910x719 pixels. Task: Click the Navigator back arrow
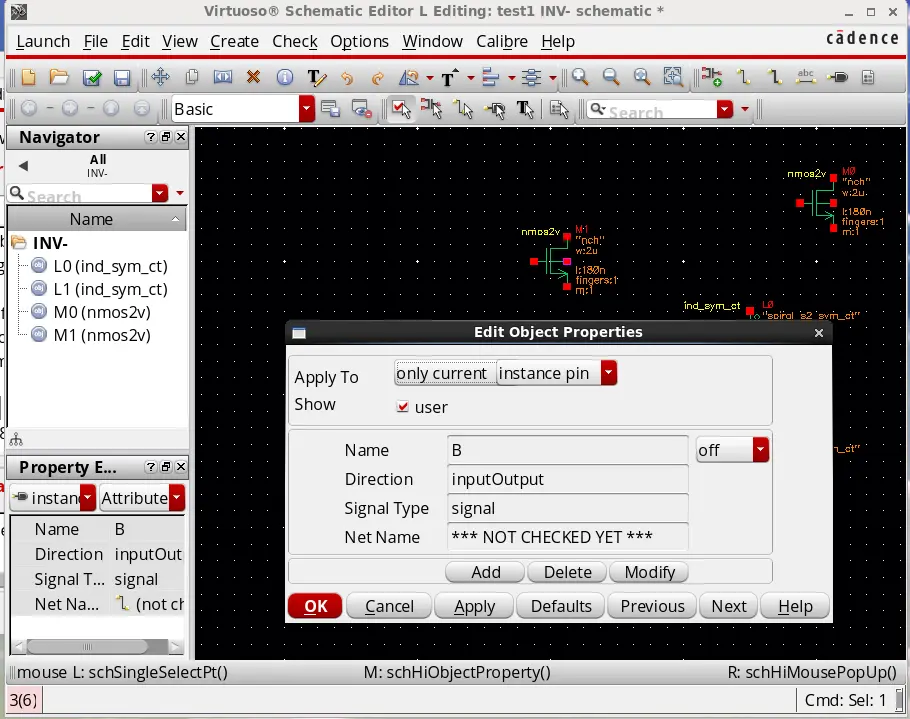coord(23,166)
